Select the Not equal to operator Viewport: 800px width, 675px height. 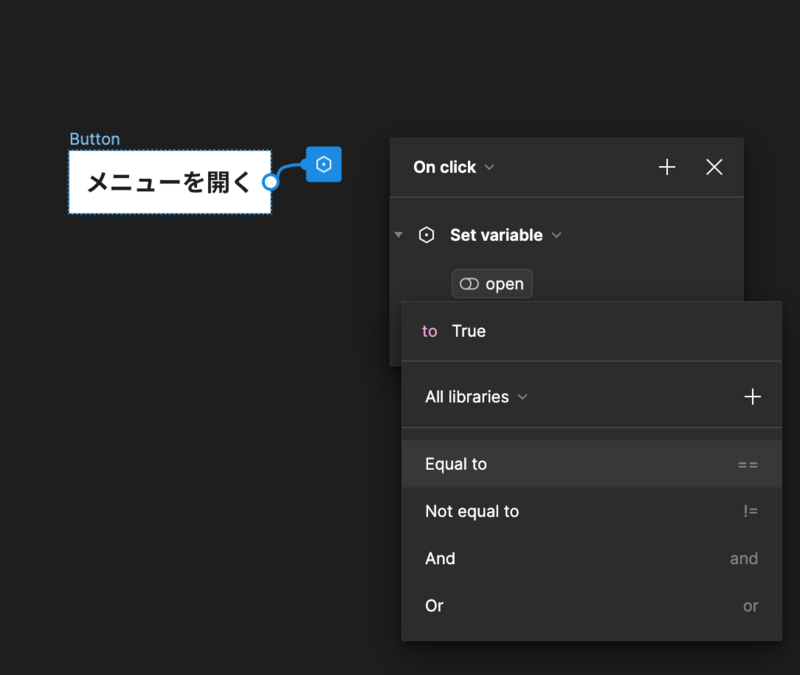tap(591, 511)
